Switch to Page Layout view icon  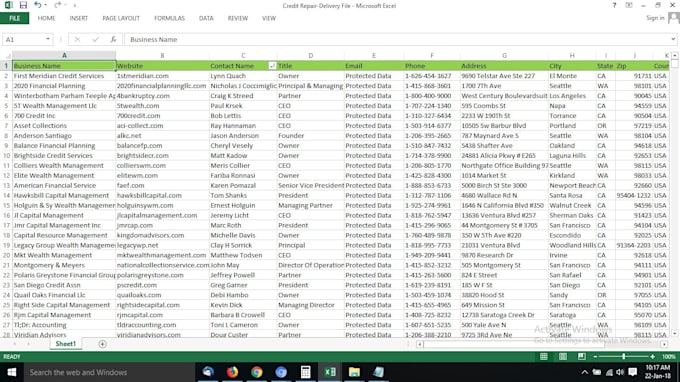click(563, 356)
